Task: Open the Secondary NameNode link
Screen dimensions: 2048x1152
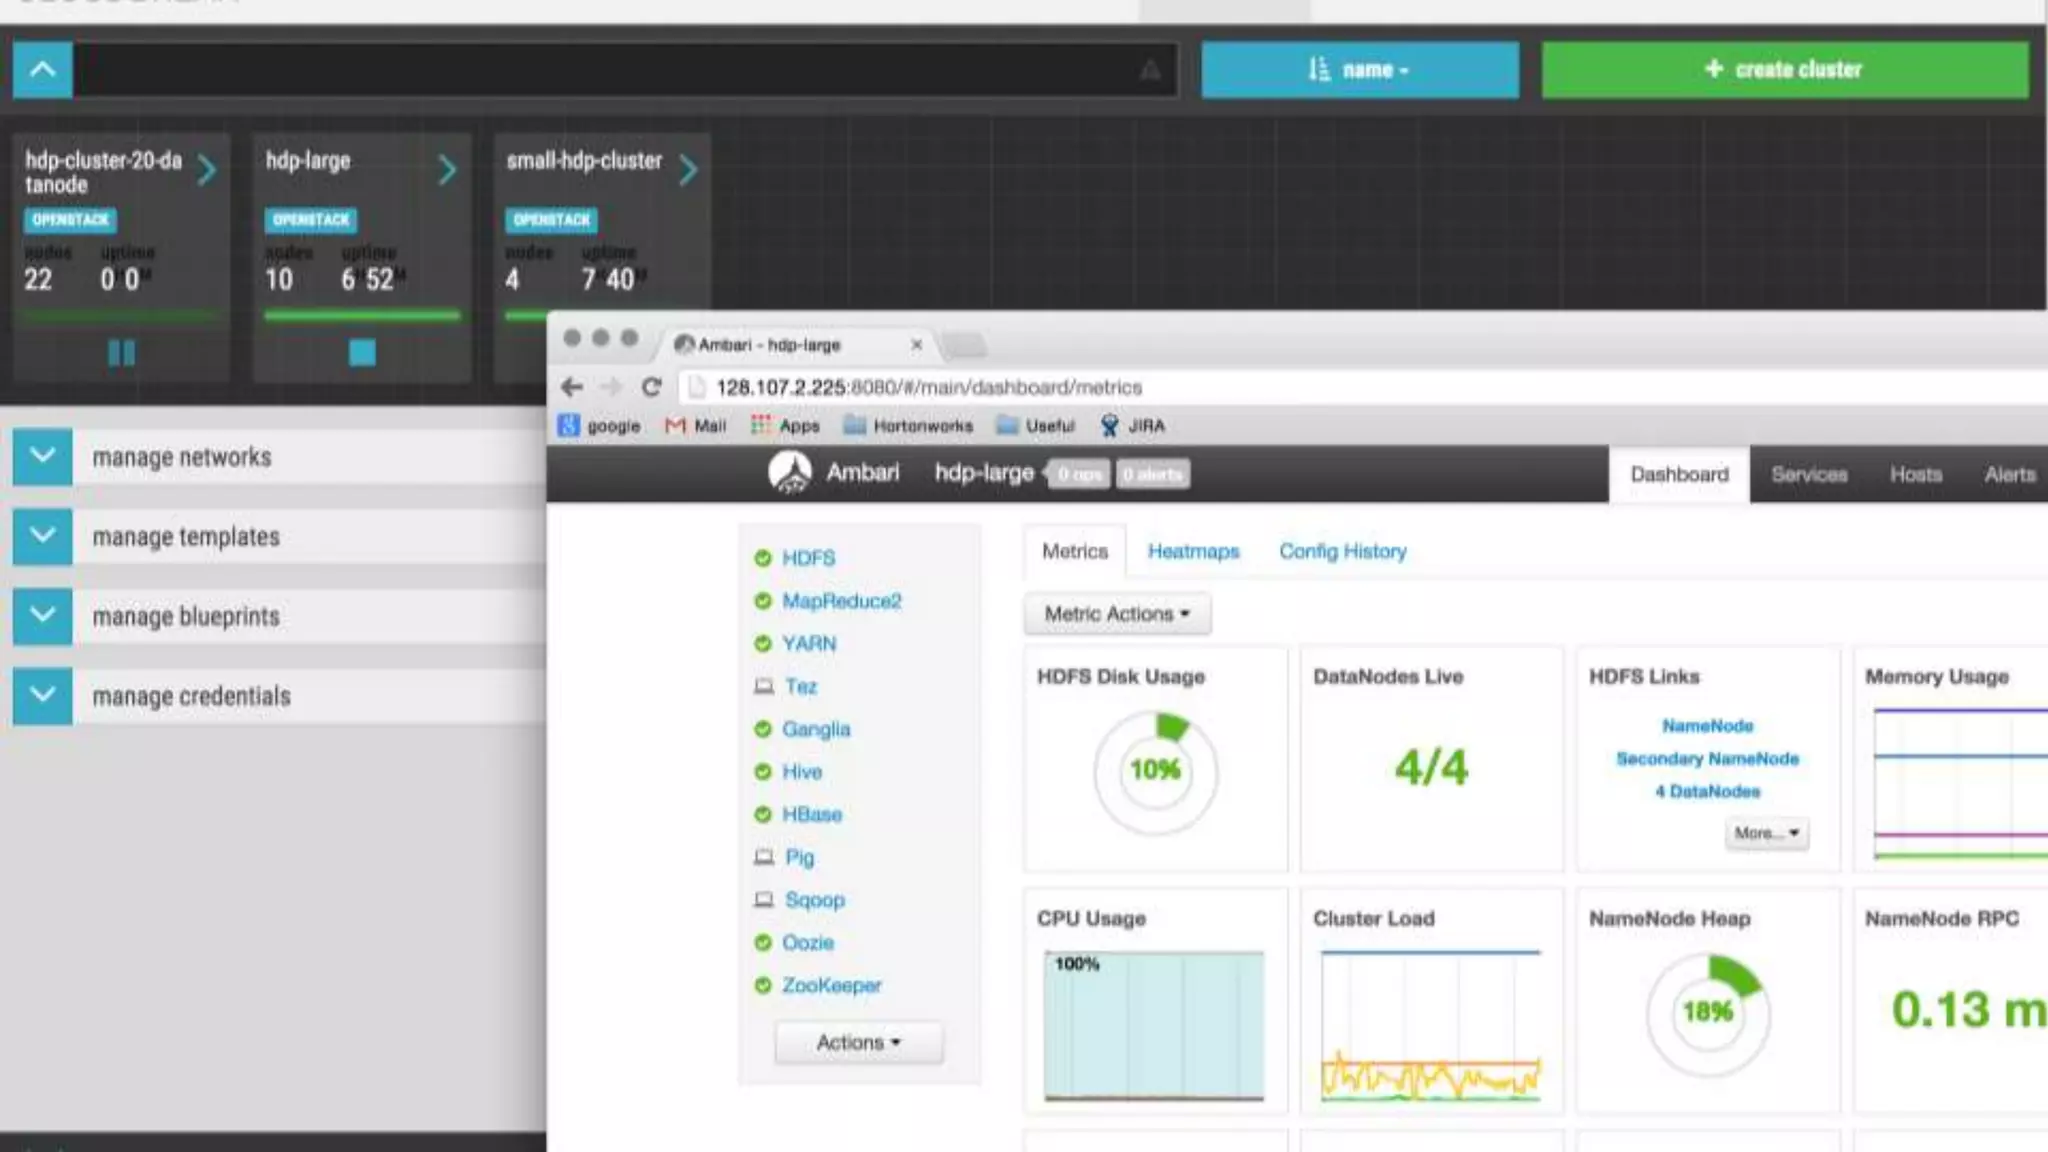Action: tap(1707, 759)
